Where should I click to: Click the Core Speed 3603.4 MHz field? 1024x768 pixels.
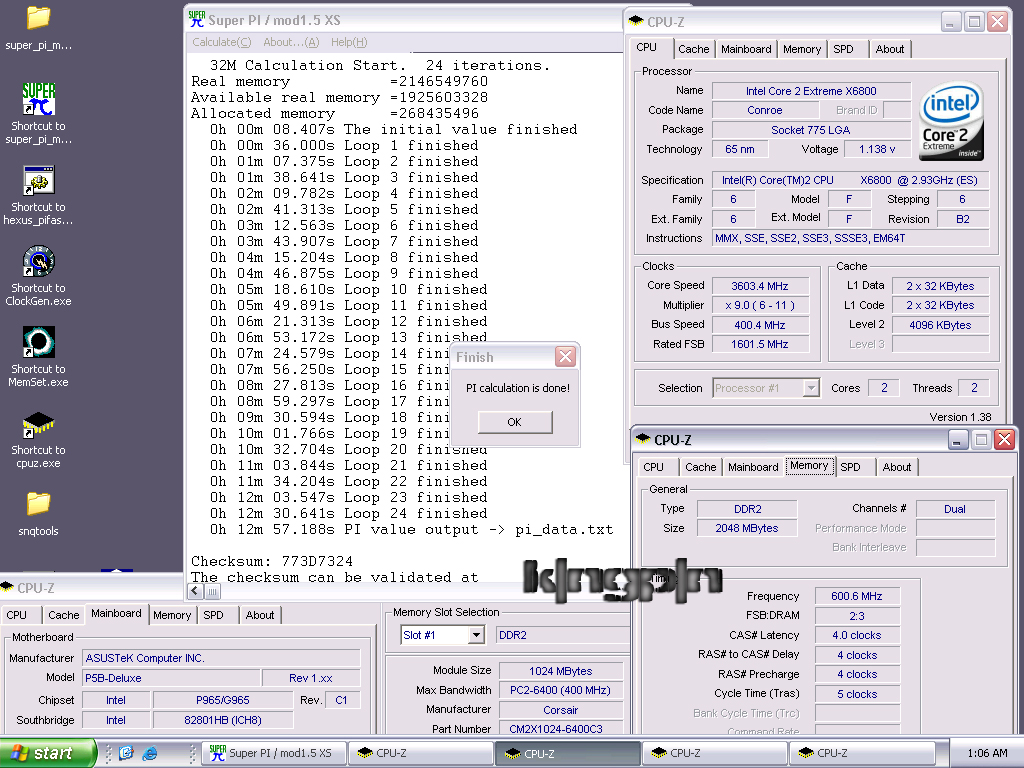coord(760,286)
